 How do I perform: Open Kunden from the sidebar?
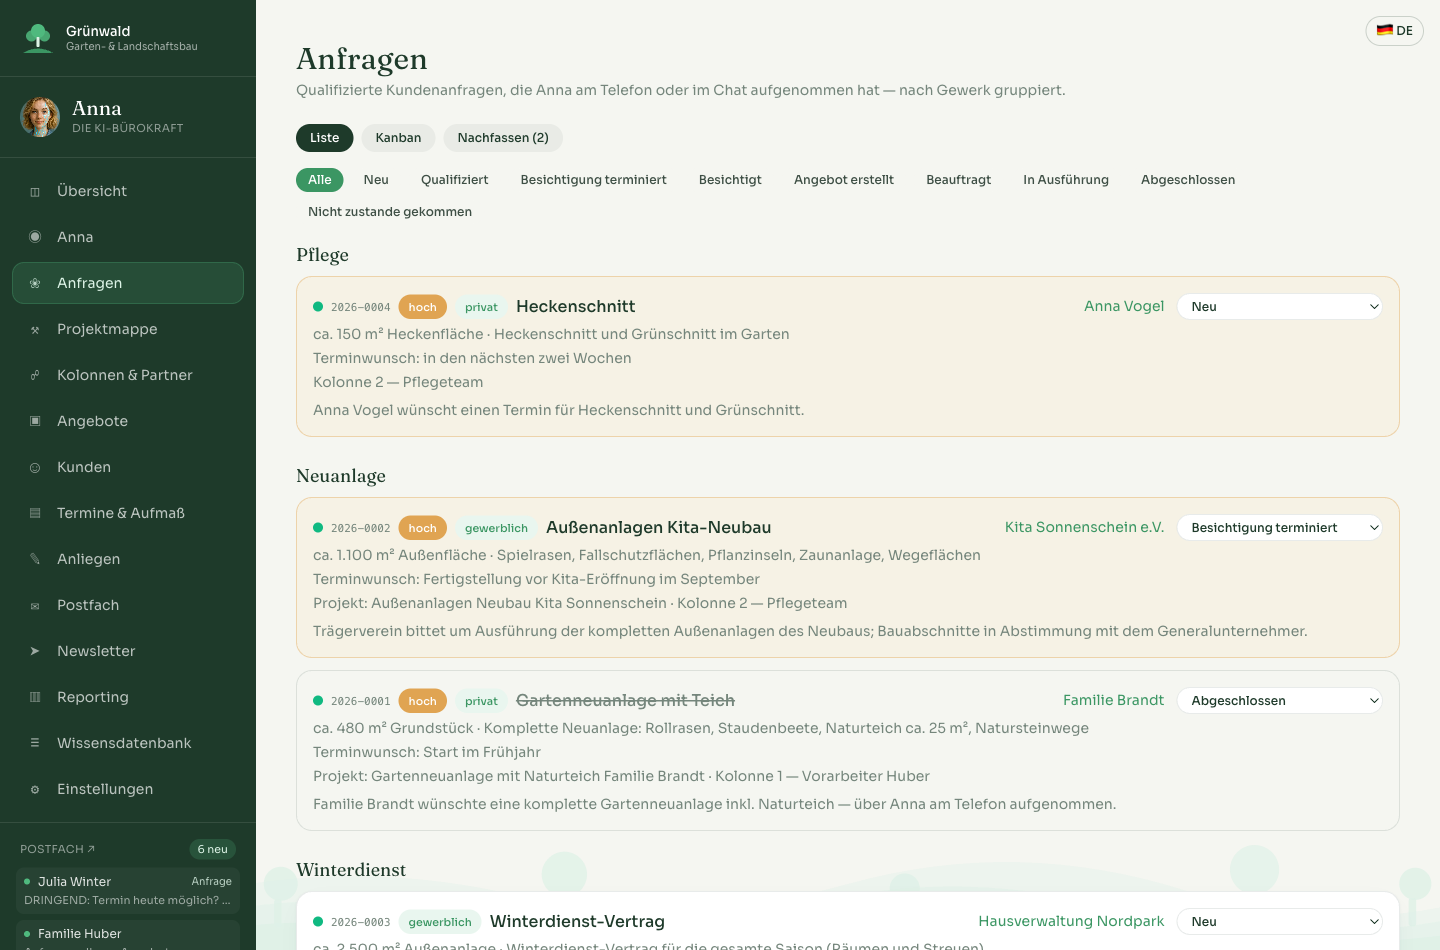(x=128, y=467)
